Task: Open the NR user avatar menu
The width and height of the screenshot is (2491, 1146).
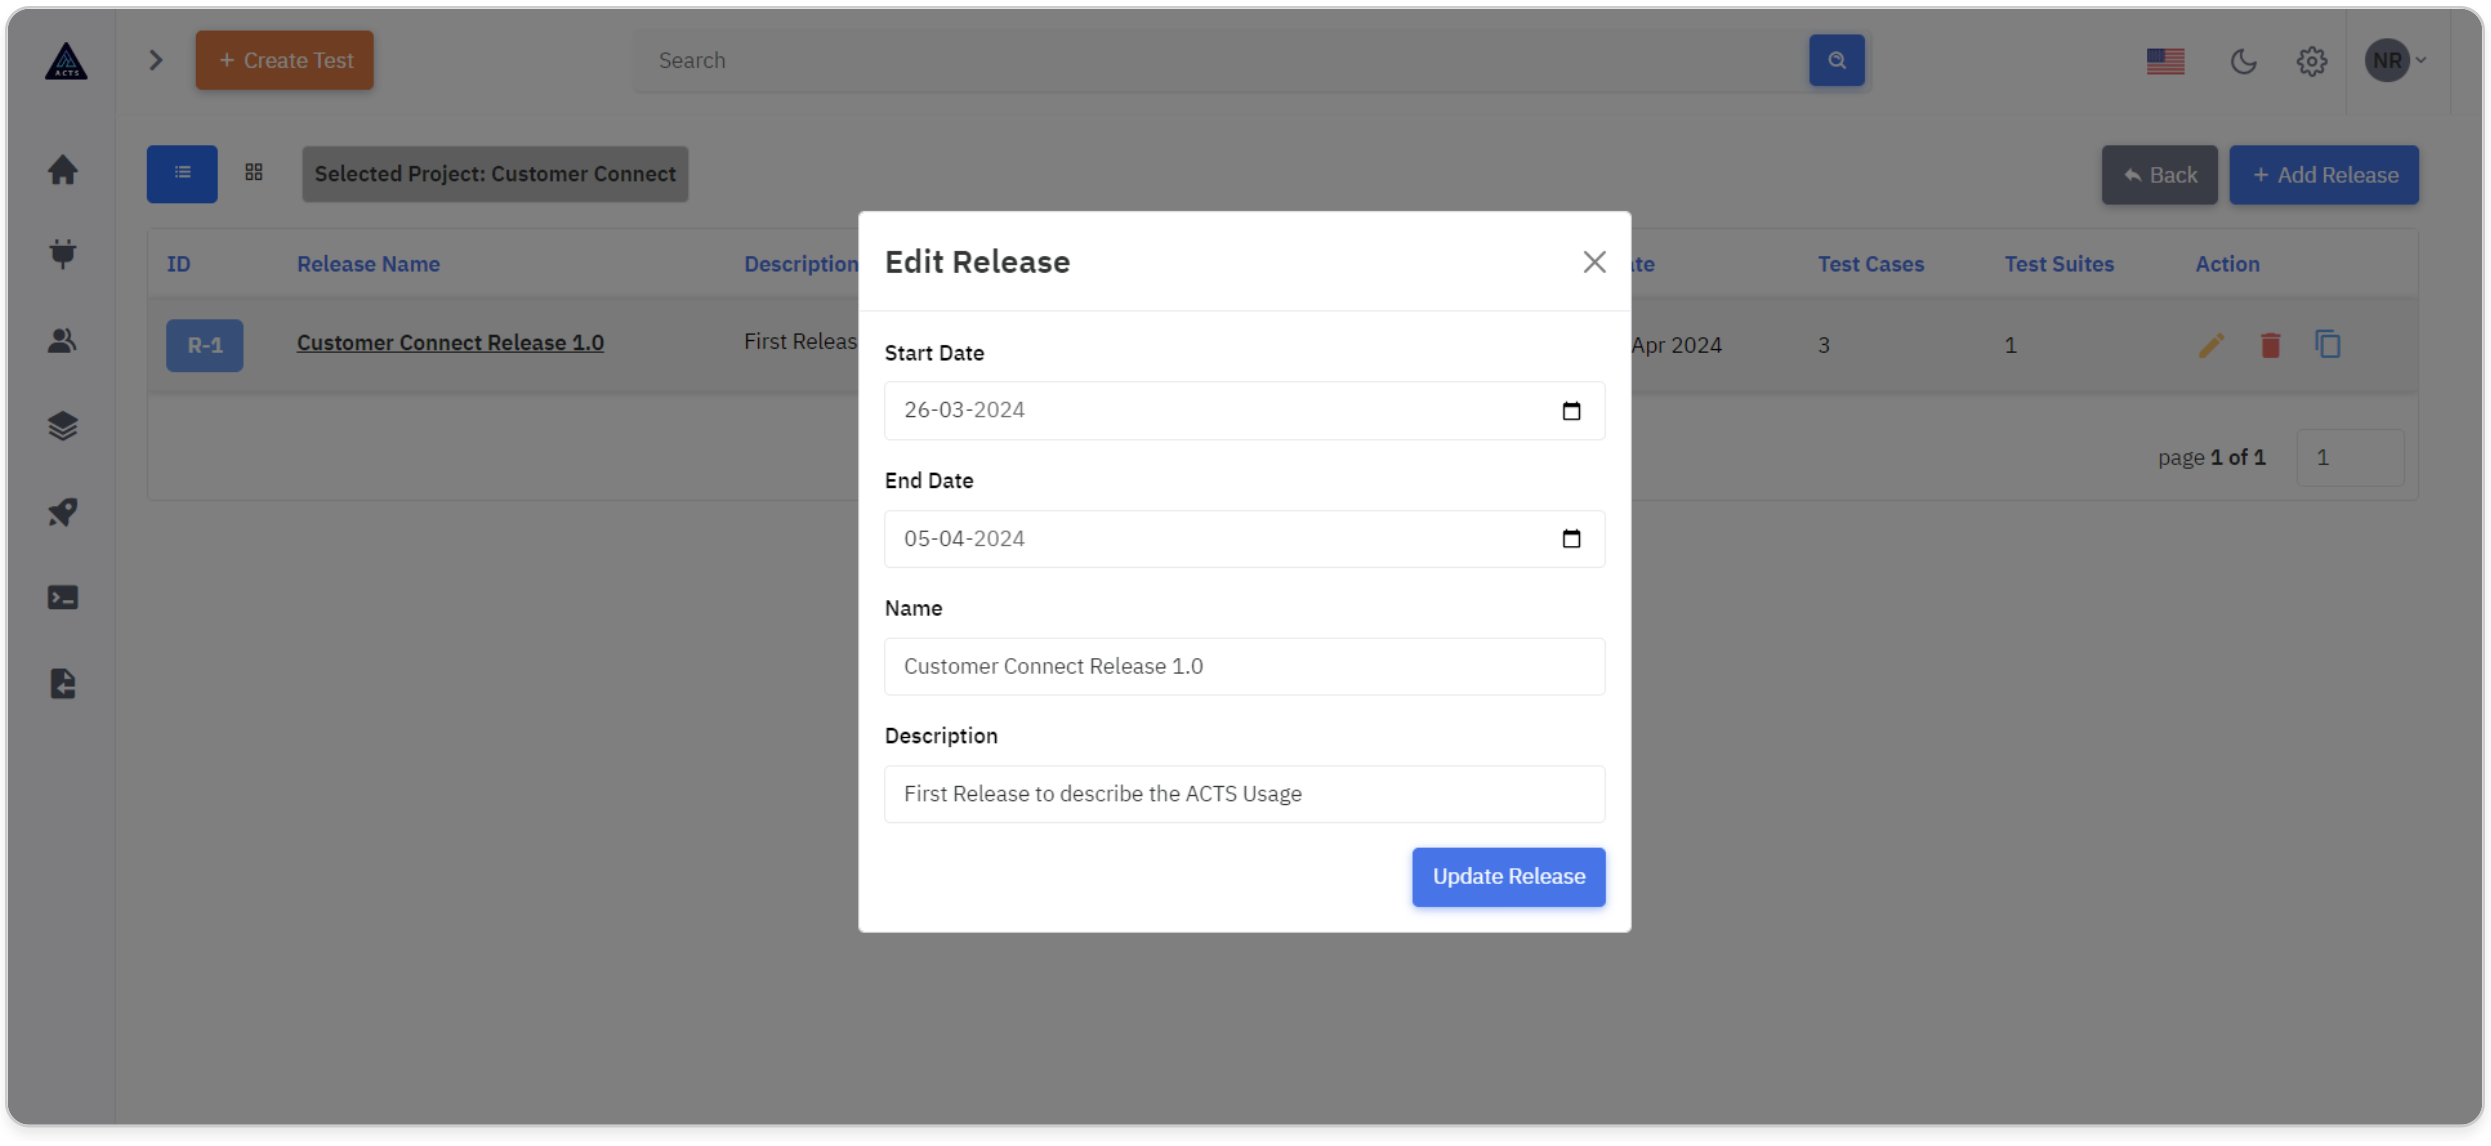Action: [x=2395, y=61]
